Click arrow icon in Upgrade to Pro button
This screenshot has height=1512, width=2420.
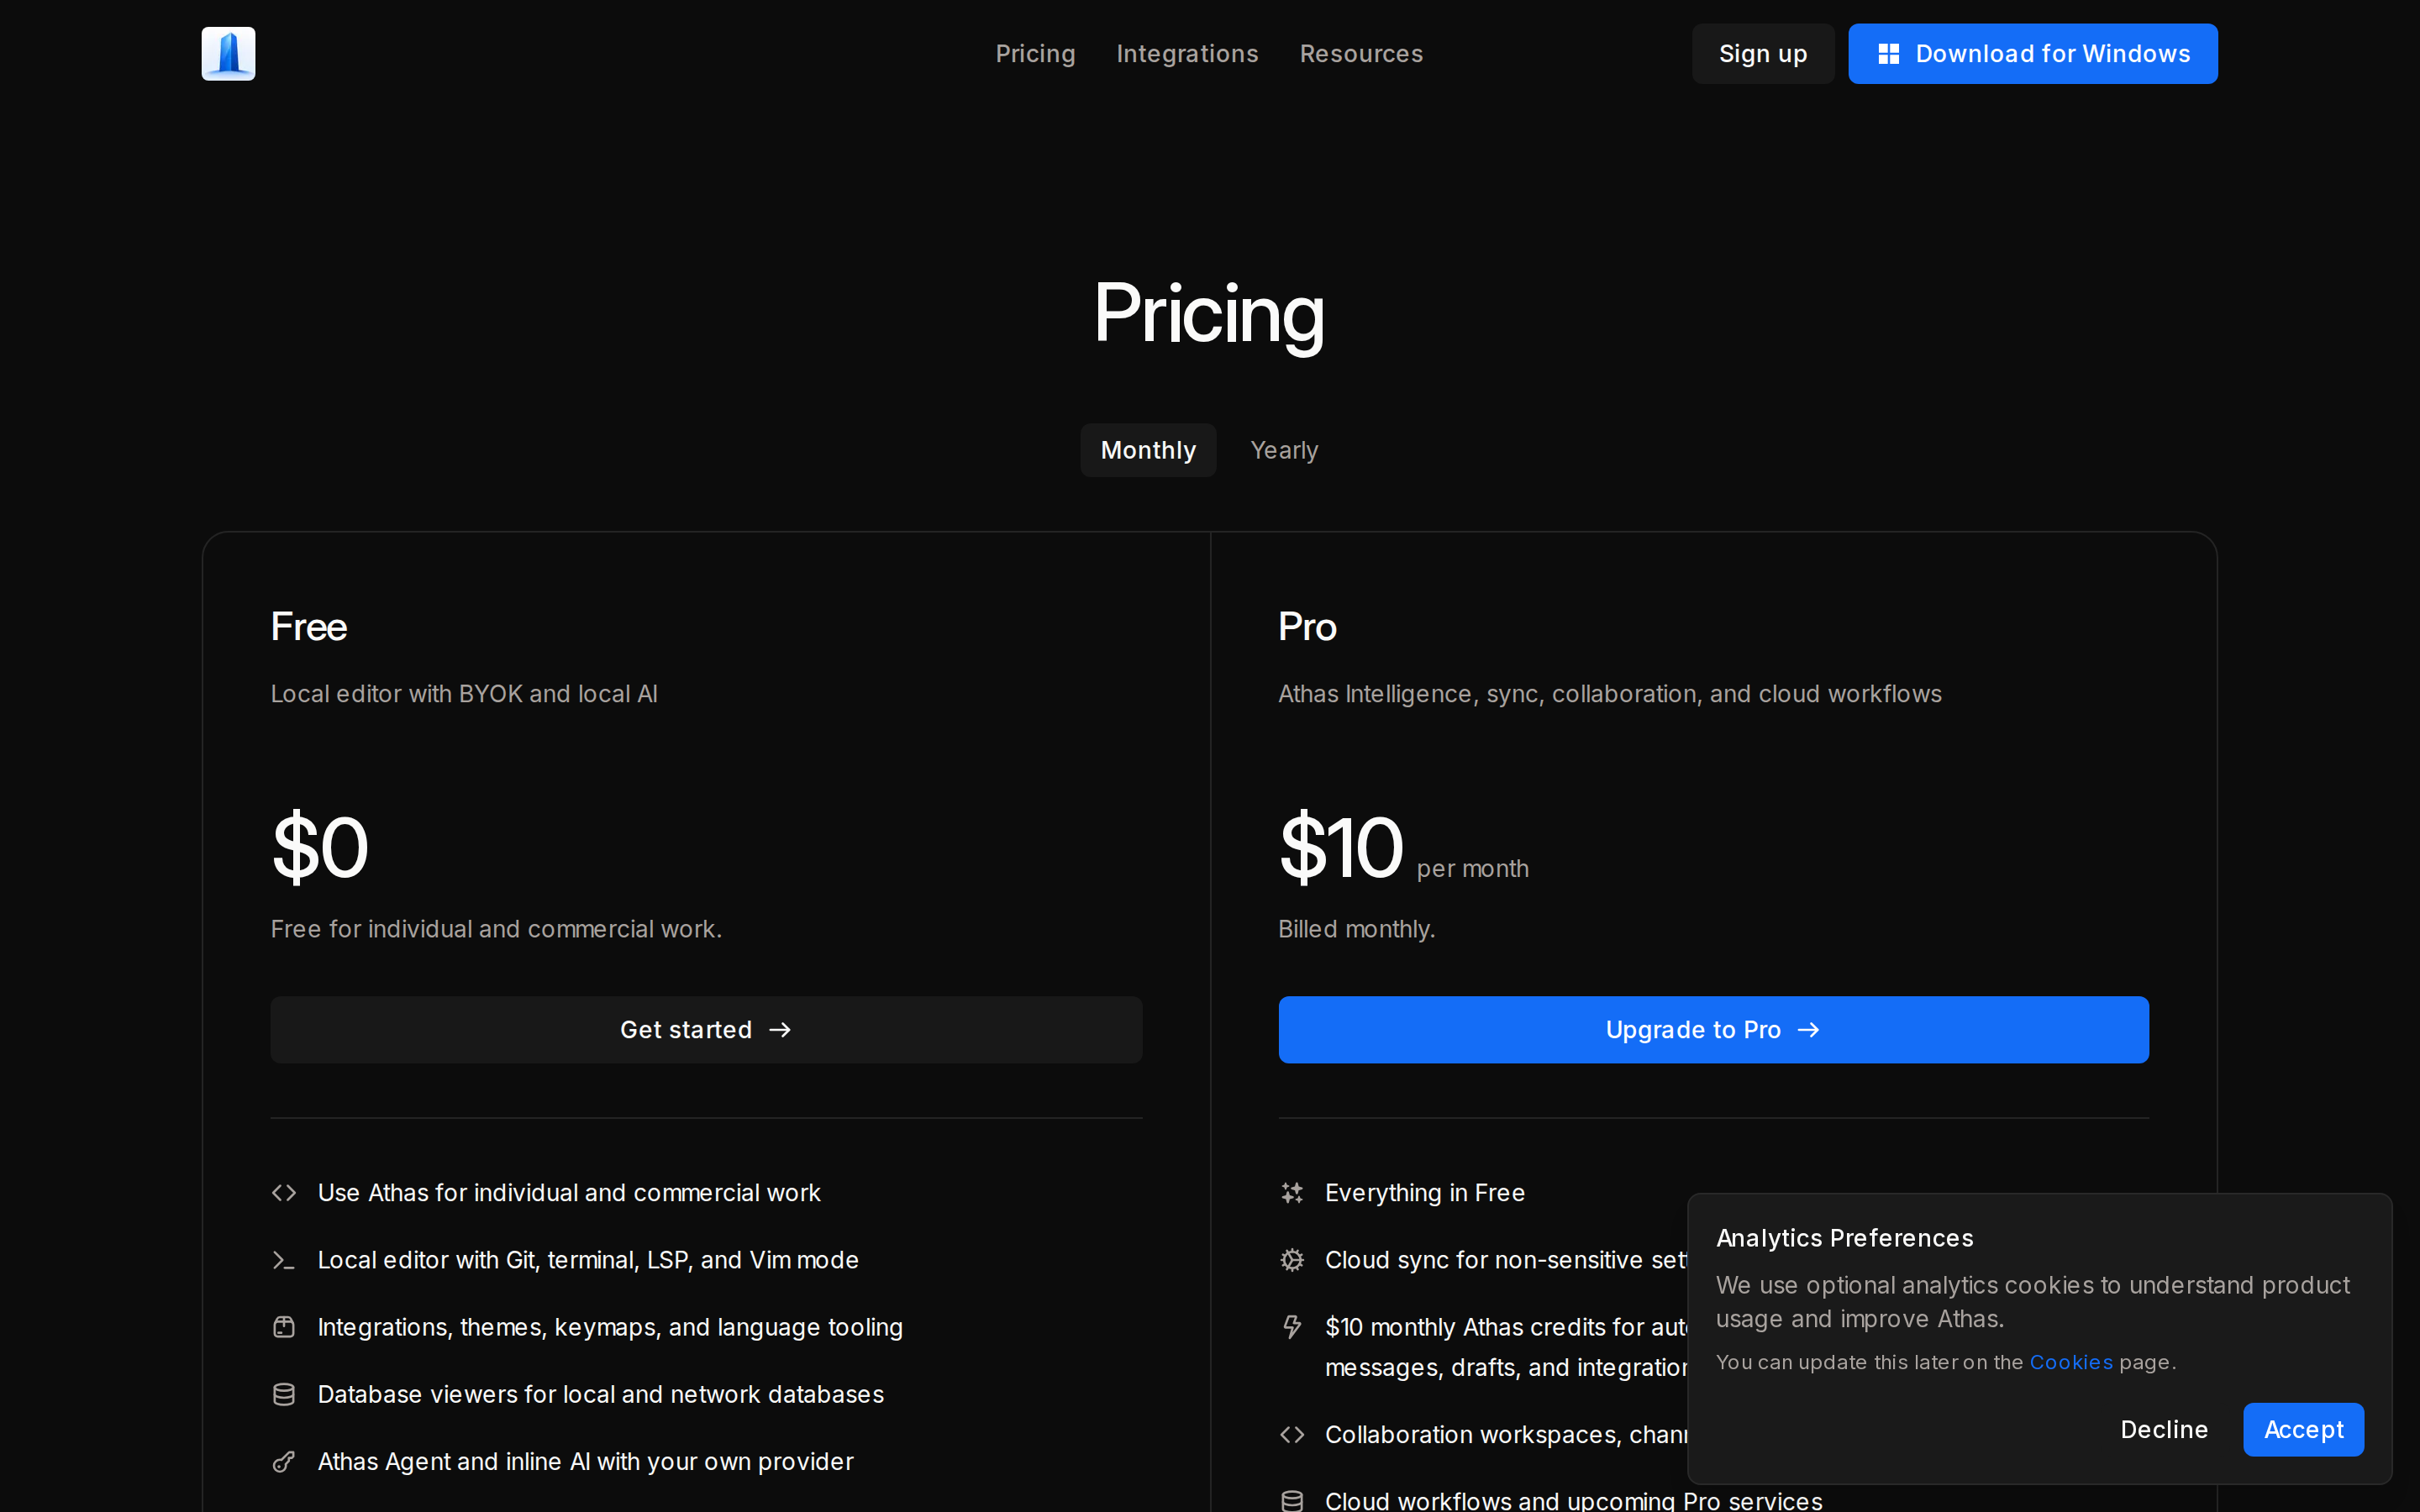click(1808, 1030)
